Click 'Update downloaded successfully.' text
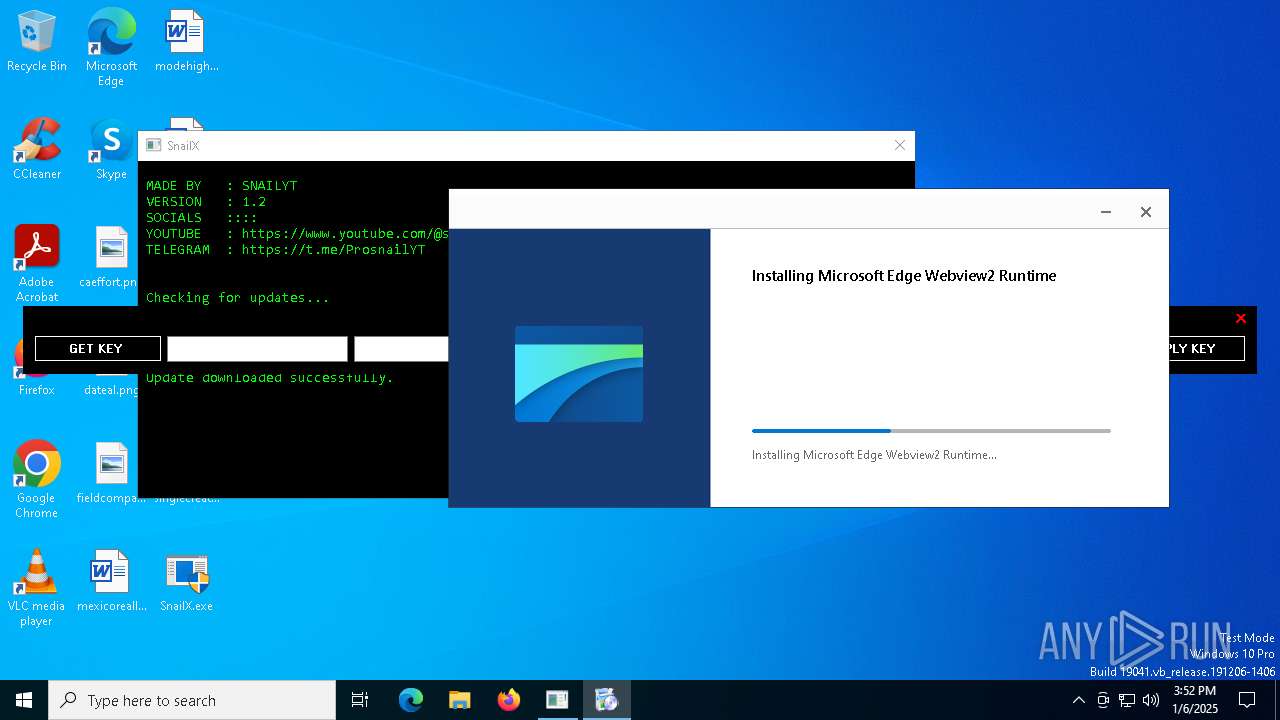The width and height of the screenshot is (1280, 720). coord(270,378)
